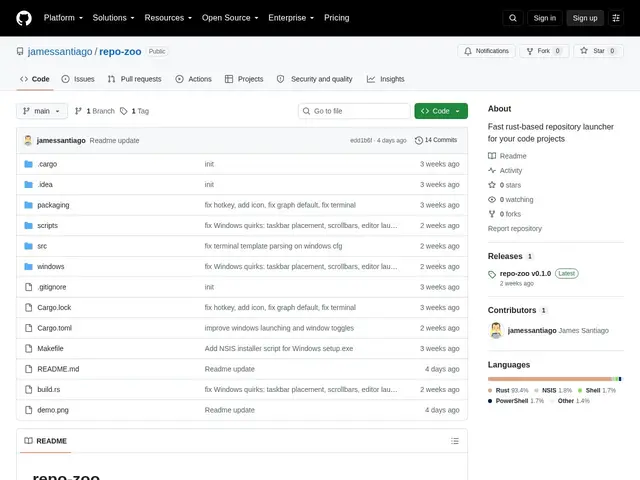Click Report repository
This screenshot has height=480, width=640.
pyautogui.click(x=515, y=229)
